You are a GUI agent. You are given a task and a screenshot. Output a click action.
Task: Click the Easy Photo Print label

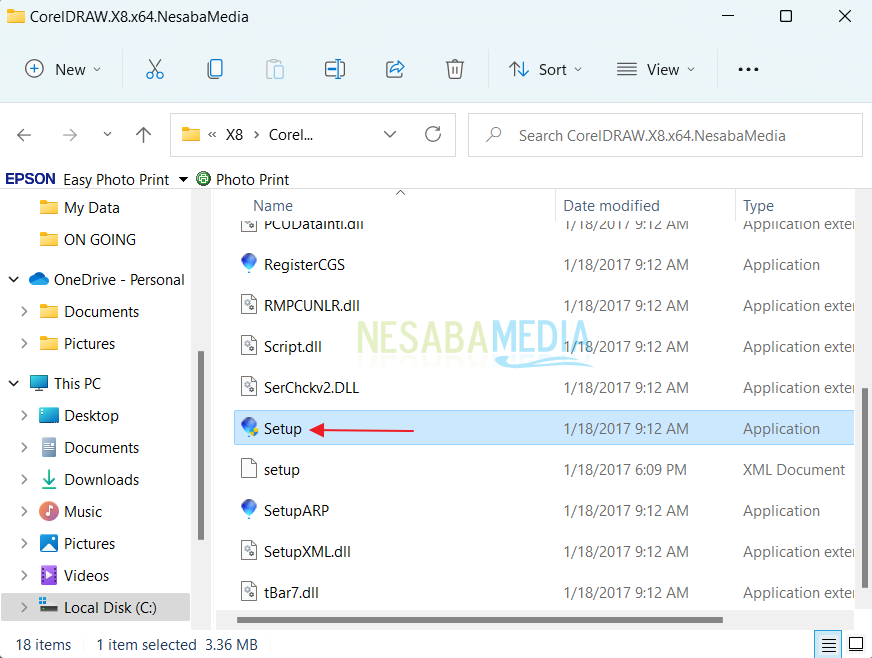click(x=116, y=180)
